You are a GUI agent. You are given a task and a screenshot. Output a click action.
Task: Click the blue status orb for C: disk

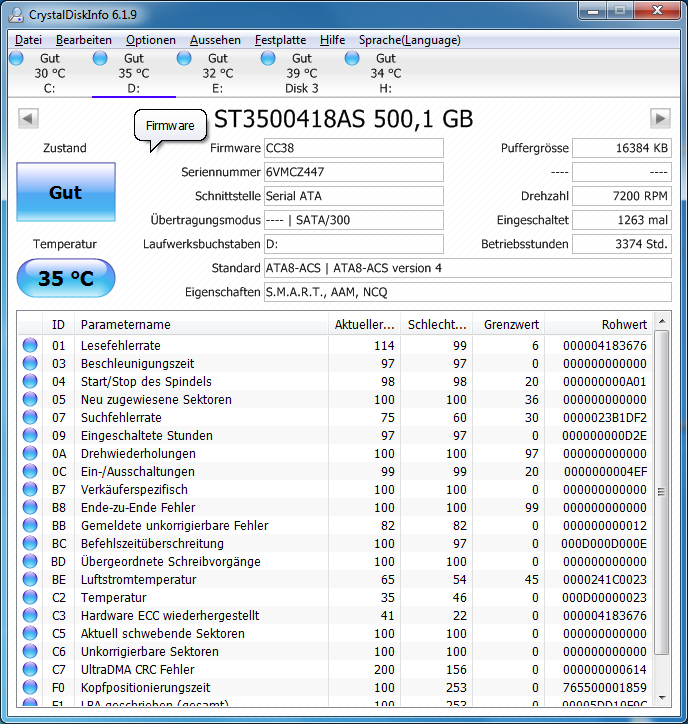point(16,58)
